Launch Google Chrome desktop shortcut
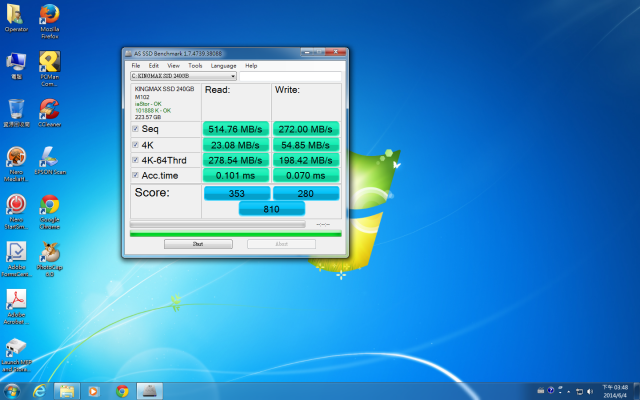 click(x=49, y=211)
